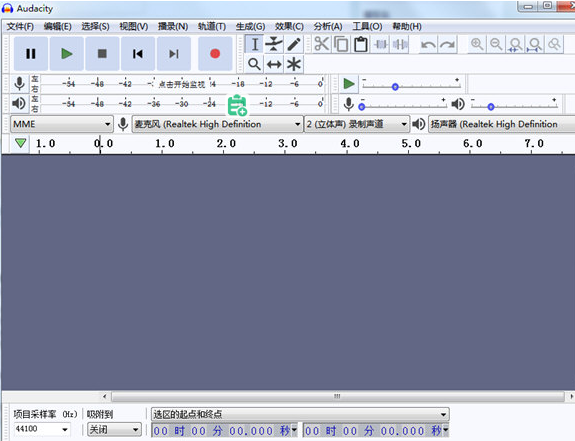Open the 分析(A) menu
575x441 pixels.
328,26
